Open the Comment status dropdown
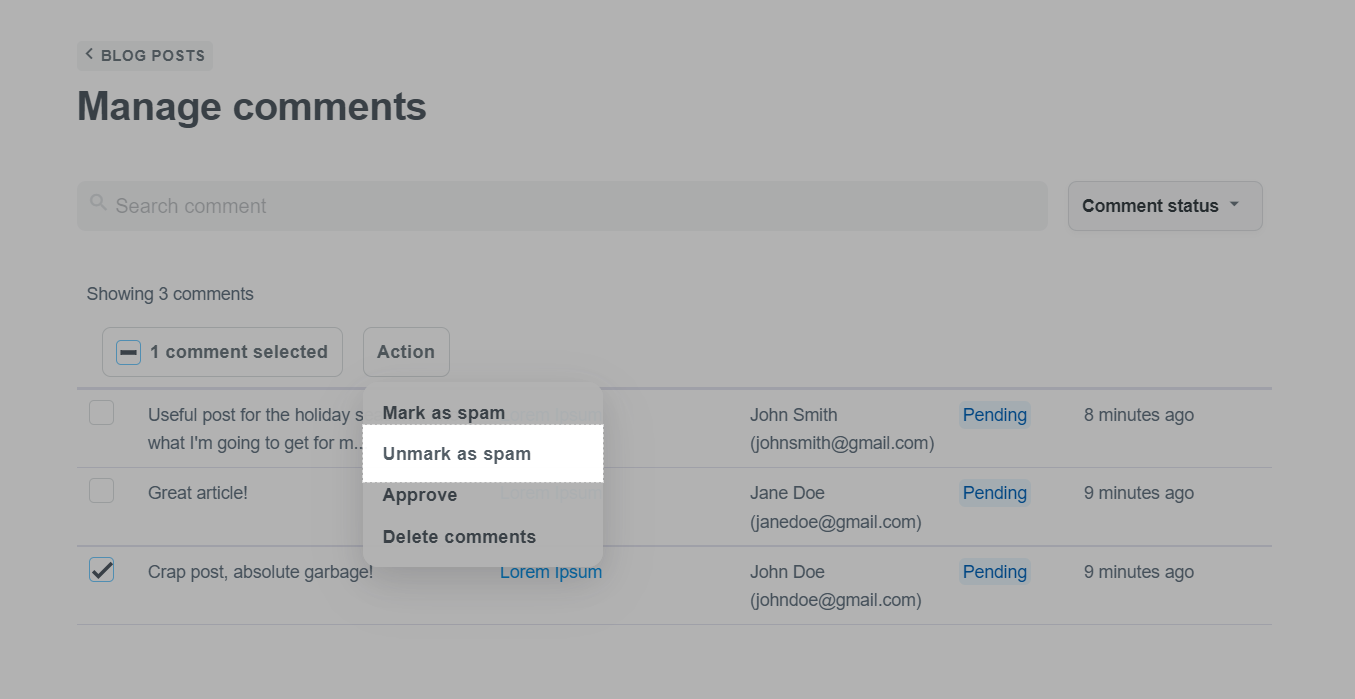Image resolution: width=1355 pixels, height=699 pixels. [1165, 206]
